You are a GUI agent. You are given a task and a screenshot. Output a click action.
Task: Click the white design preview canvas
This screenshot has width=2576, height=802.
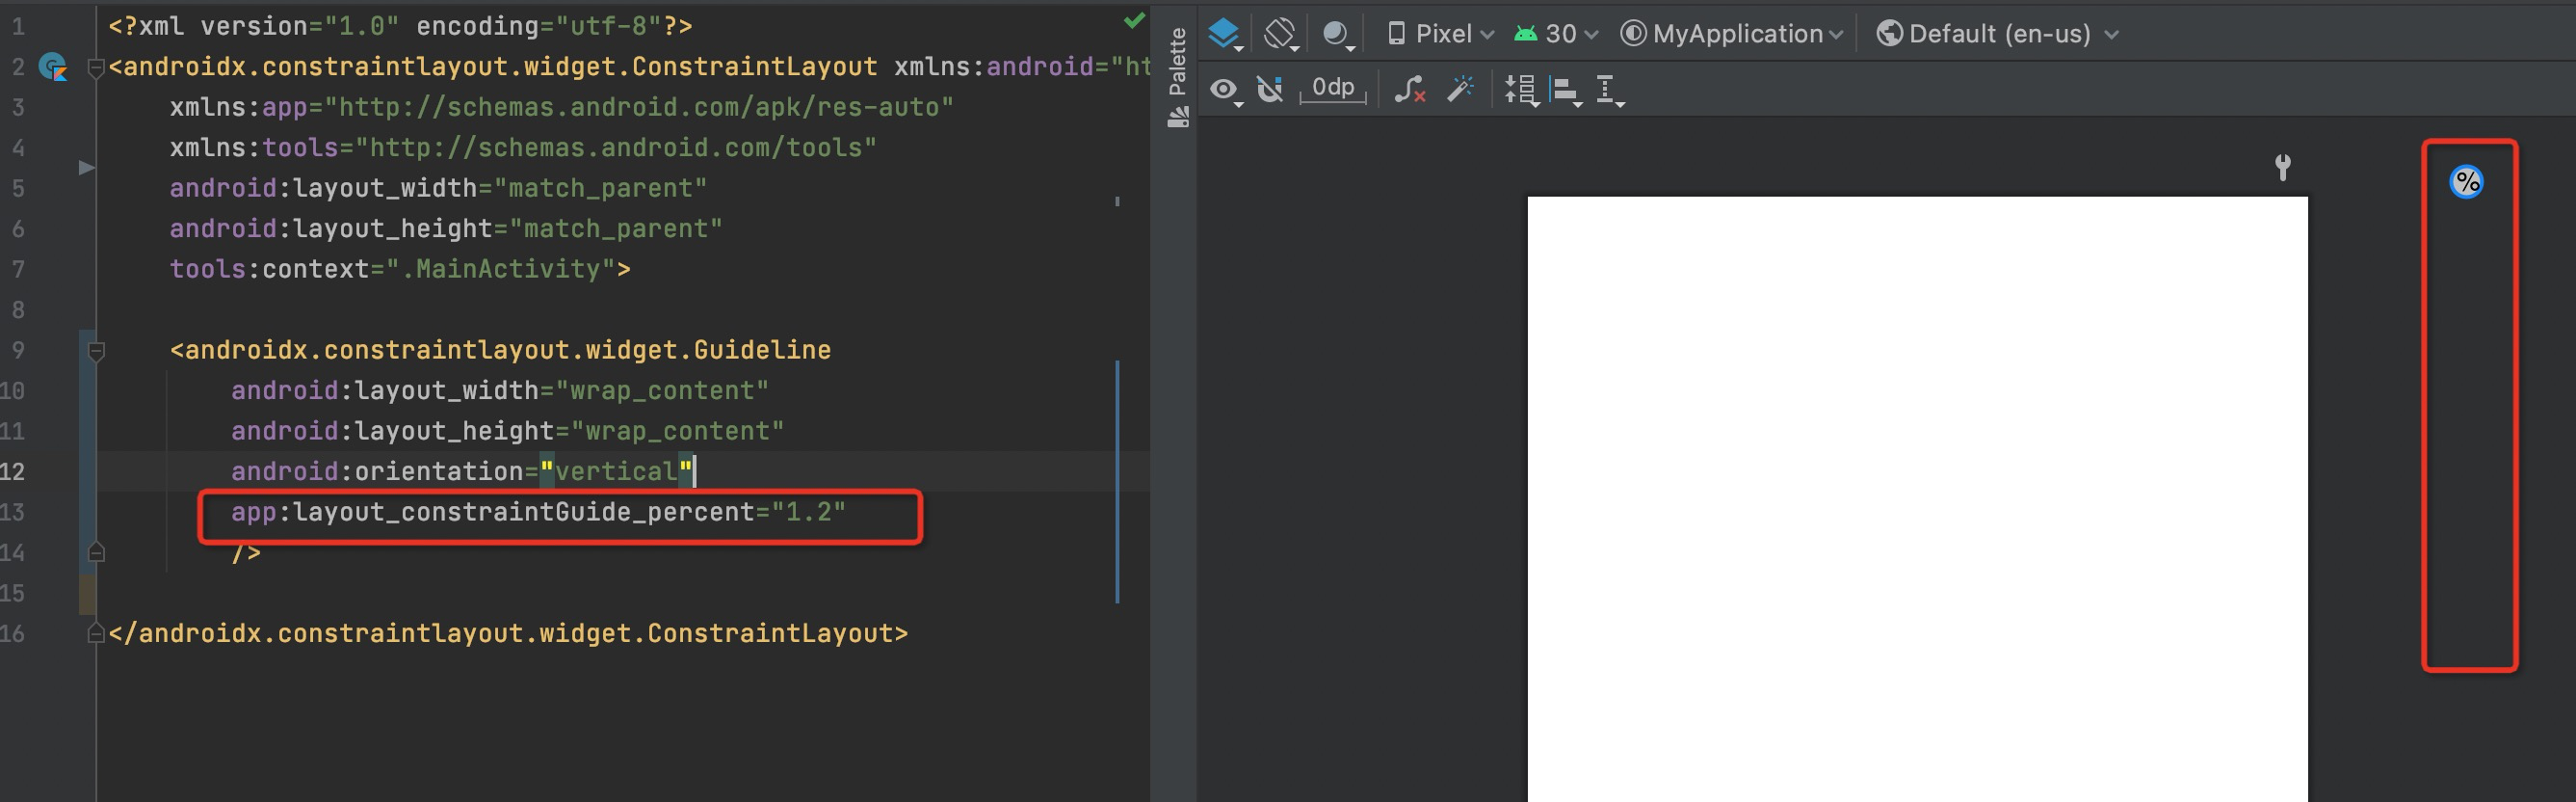click(1917, 498)
